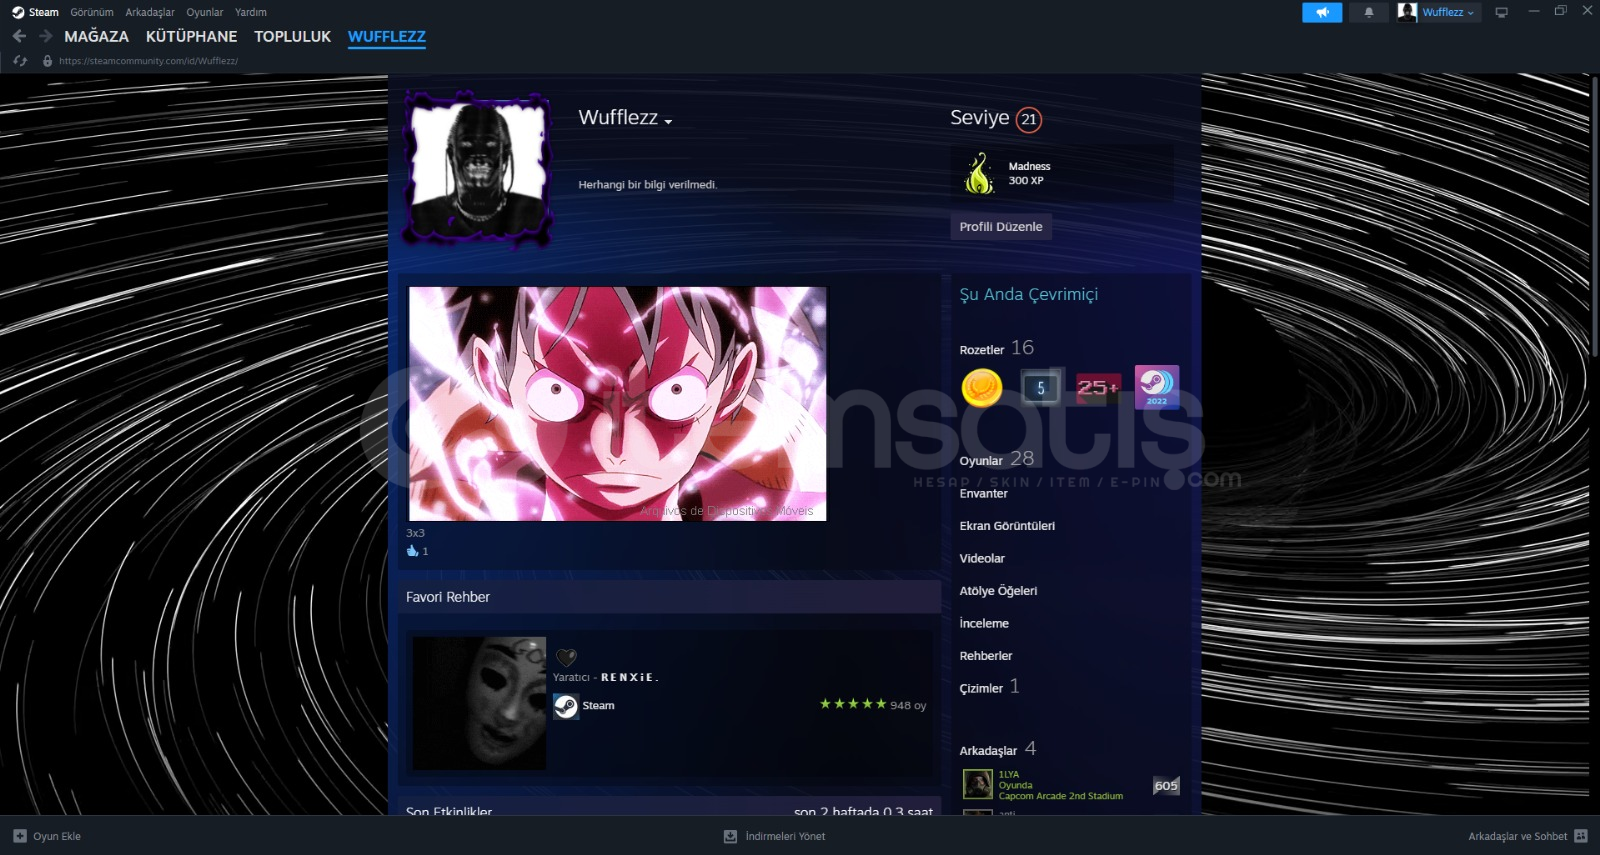This screenshot has width=1600, height=855.
Task: Open the notifications bell
Action: point(1368,12)
